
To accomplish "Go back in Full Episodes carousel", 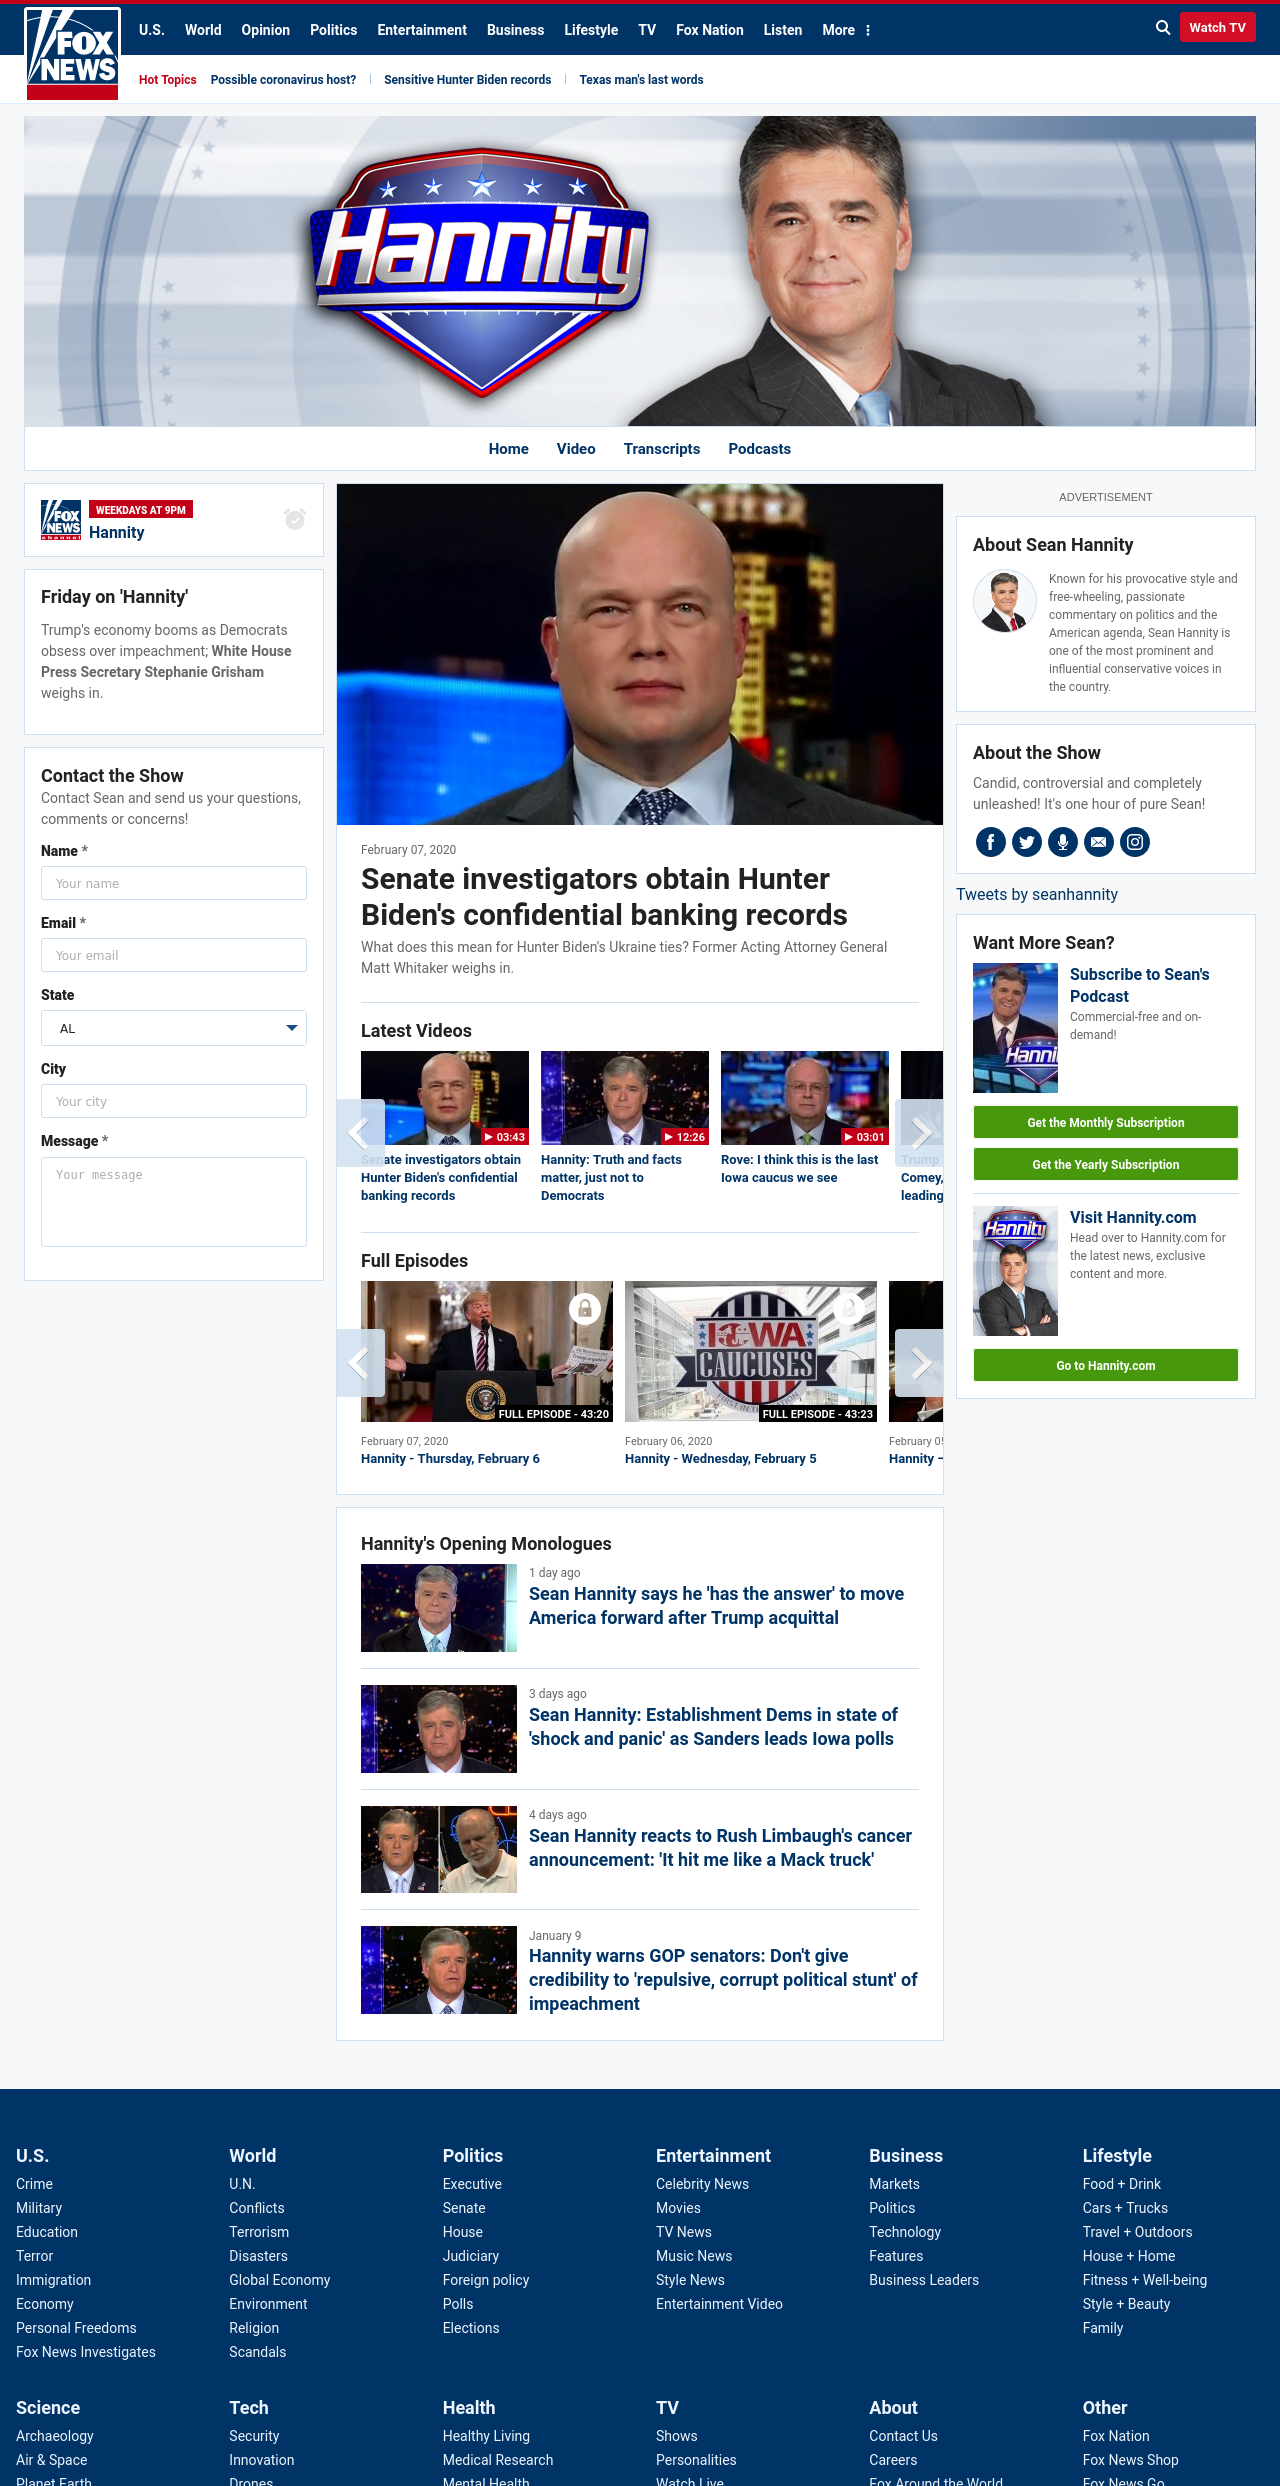I will pos(360,1363).
